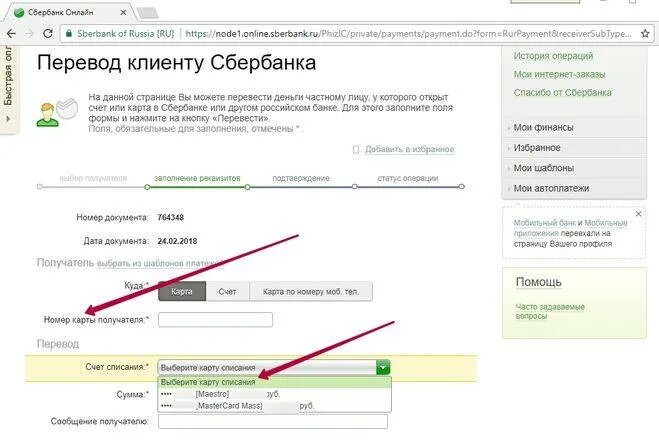Choose the MasterCard Mass card from list

click(274, 406)
